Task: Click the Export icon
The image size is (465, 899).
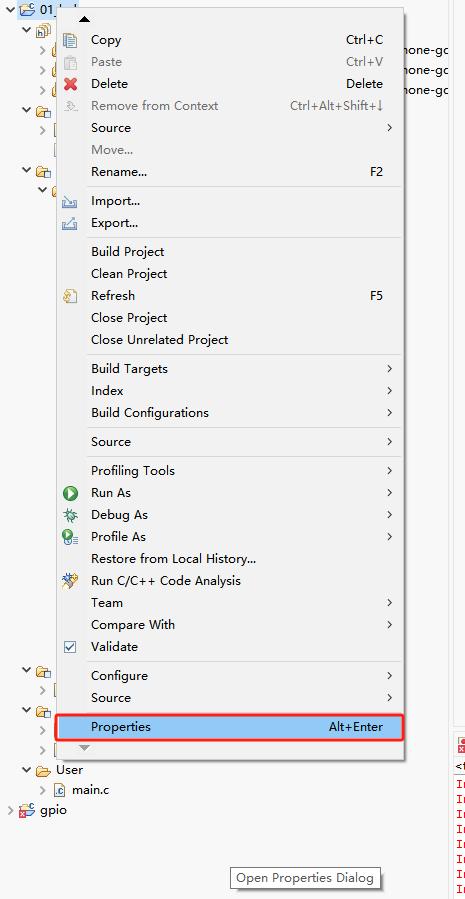Action: pos(69,223)
